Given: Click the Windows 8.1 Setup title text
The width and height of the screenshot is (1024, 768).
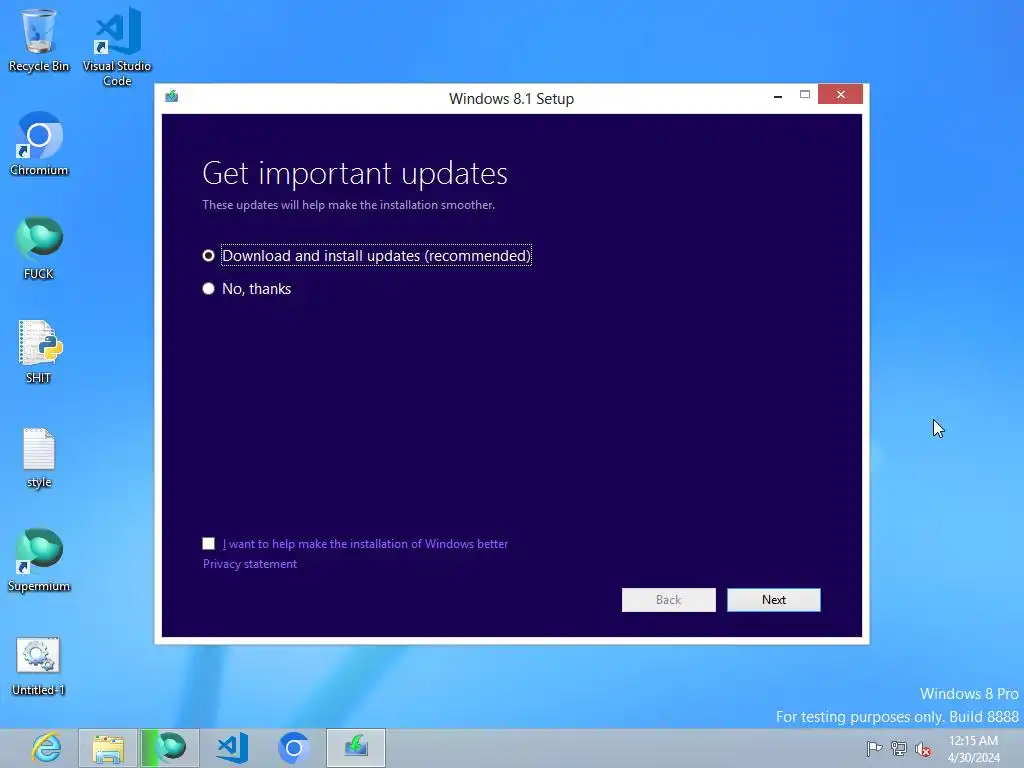Looking at the screenshot, I should (x=511, y=99).
